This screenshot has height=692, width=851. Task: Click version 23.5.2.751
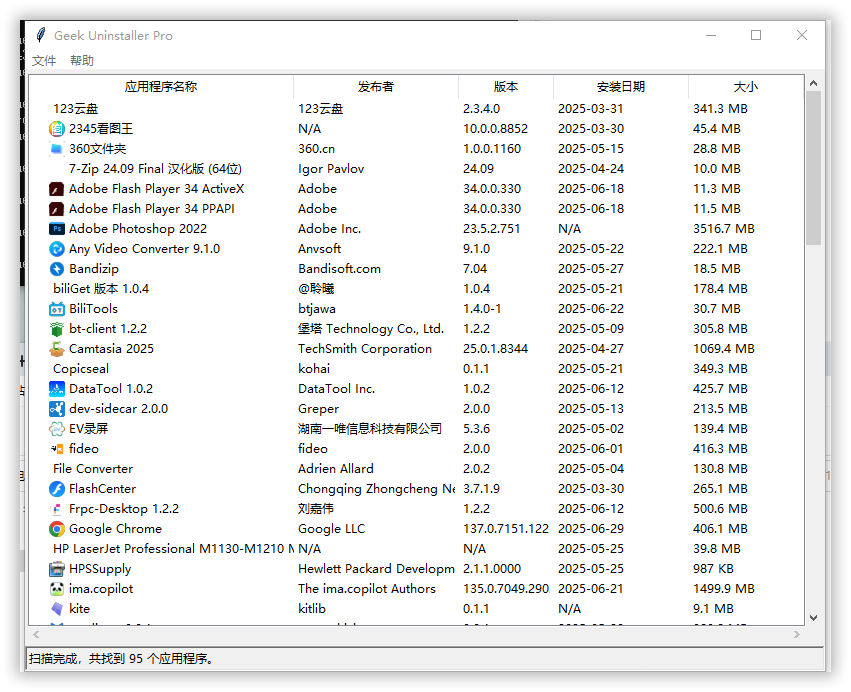pyautogui.click(x=491, y=229)
